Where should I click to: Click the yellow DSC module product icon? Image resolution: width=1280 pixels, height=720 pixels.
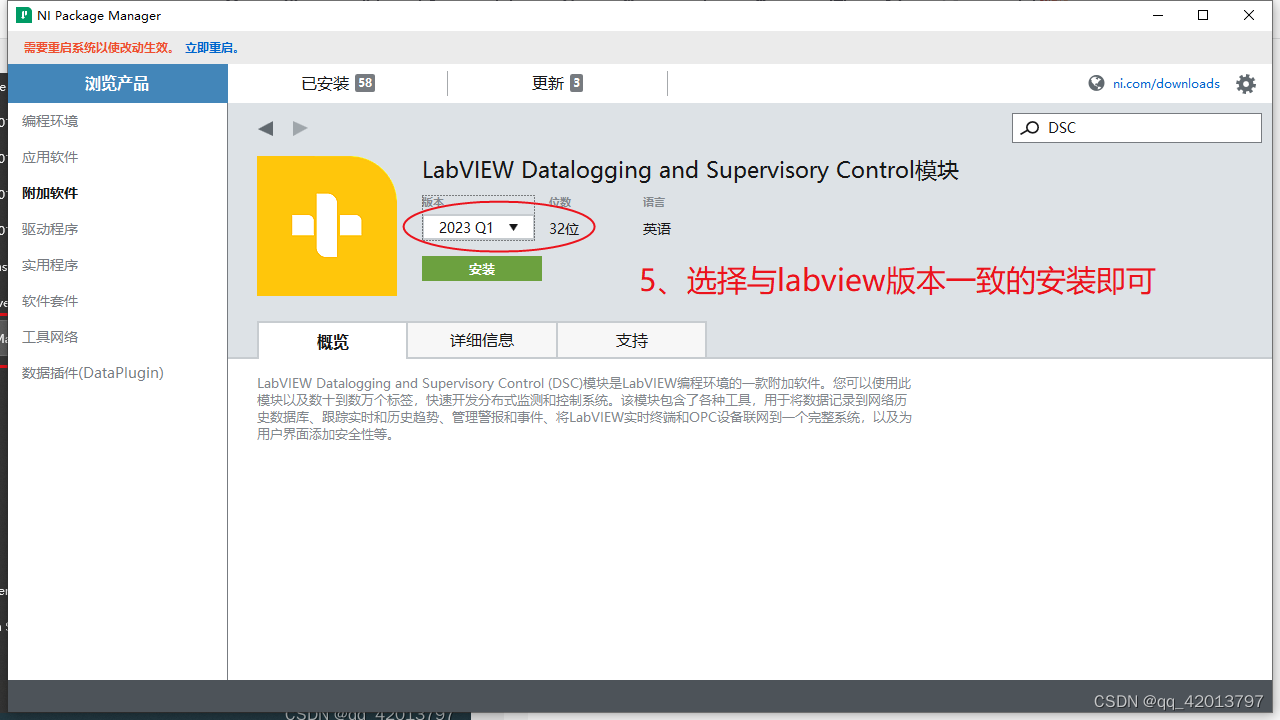(327, 226)
